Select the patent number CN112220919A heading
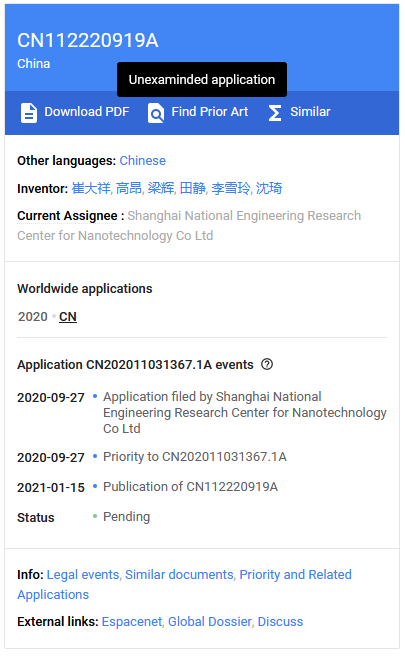Viewport: 405px width, 659px height. click(88, 41)
